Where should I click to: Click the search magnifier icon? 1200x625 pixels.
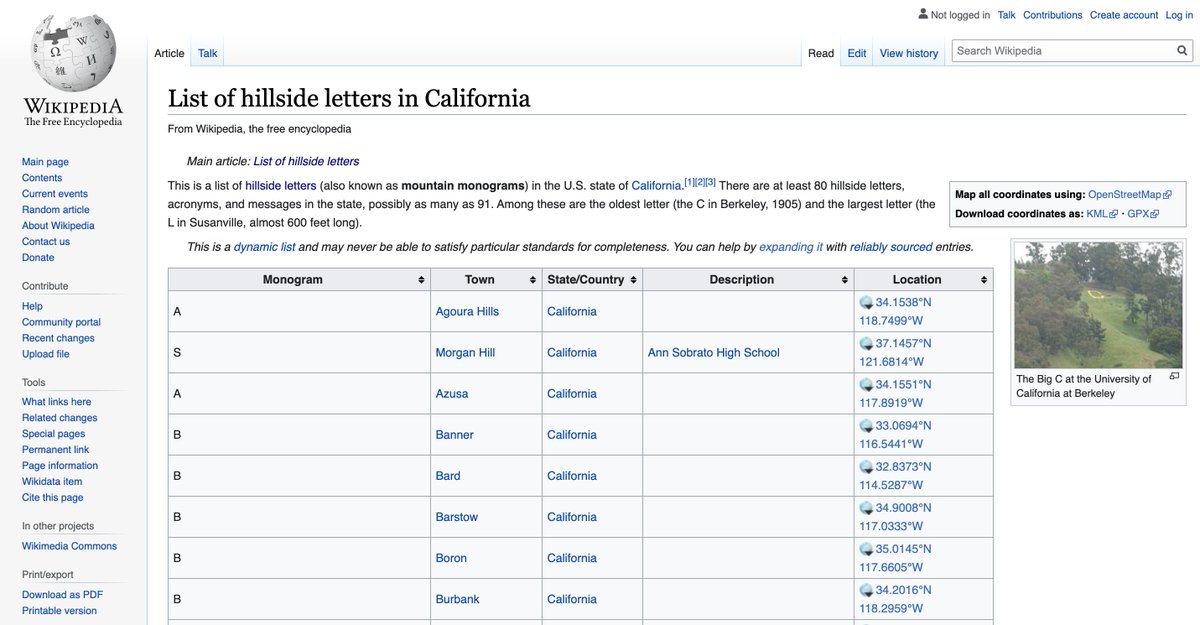pyautogui.click(x=1182, y=51)
